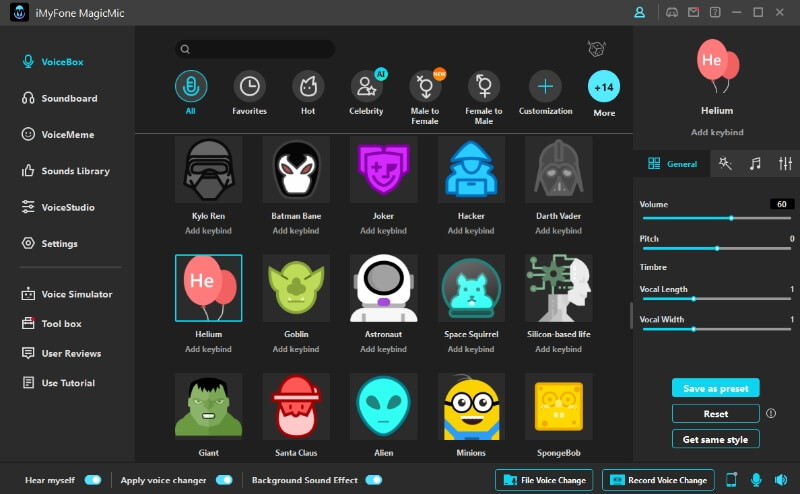The width and height of the screenshot is (800, 494).
Task: Open Settings in sidebar
Action: [49, 243]
